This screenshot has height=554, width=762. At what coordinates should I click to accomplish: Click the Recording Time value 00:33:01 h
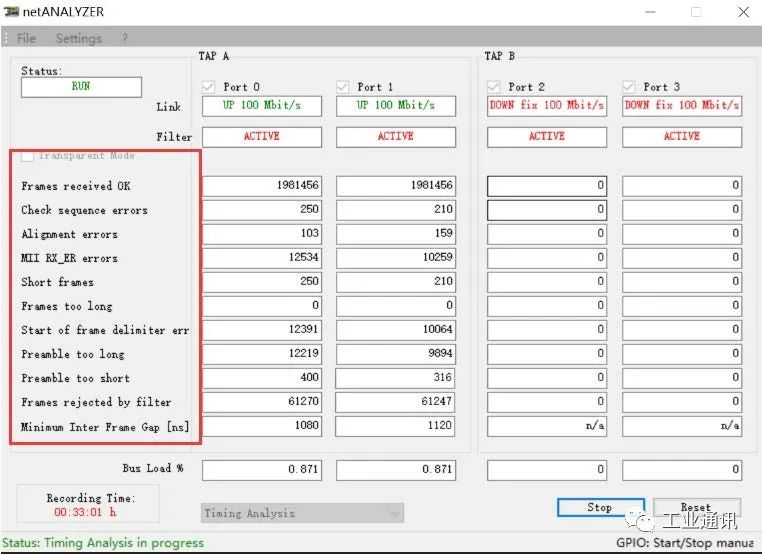pos(86,512)
